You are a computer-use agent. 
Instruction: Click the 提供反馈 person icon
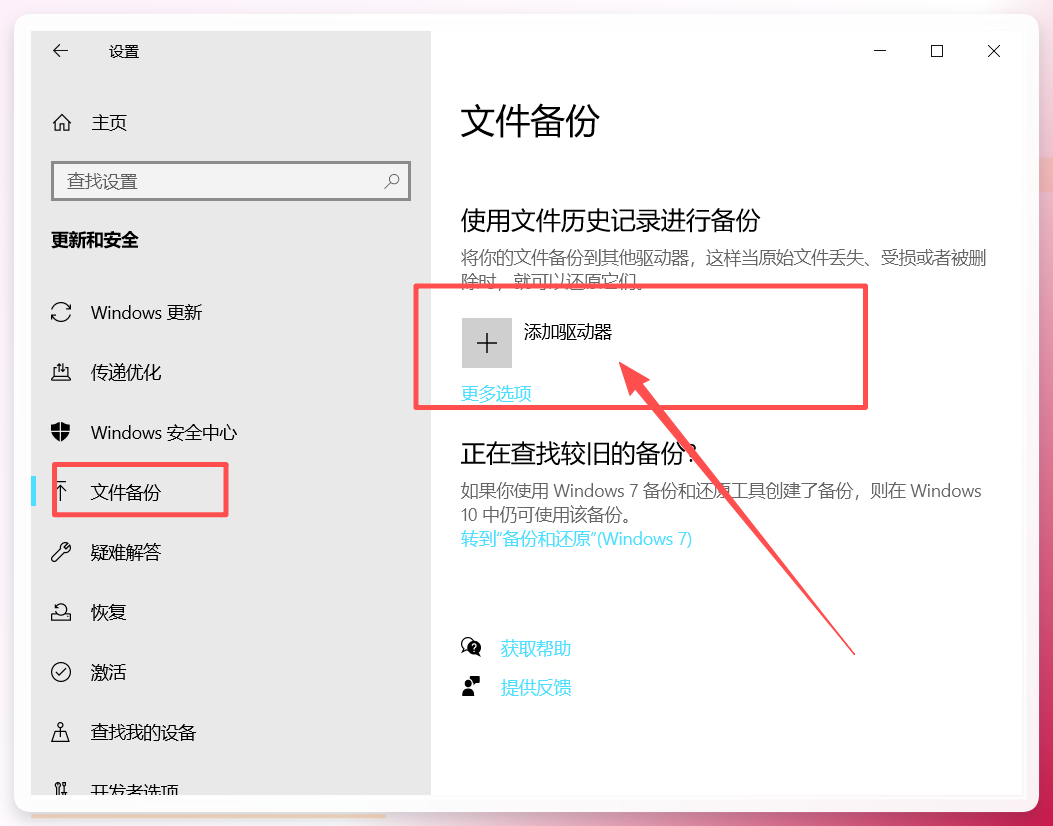coord(471,686)
